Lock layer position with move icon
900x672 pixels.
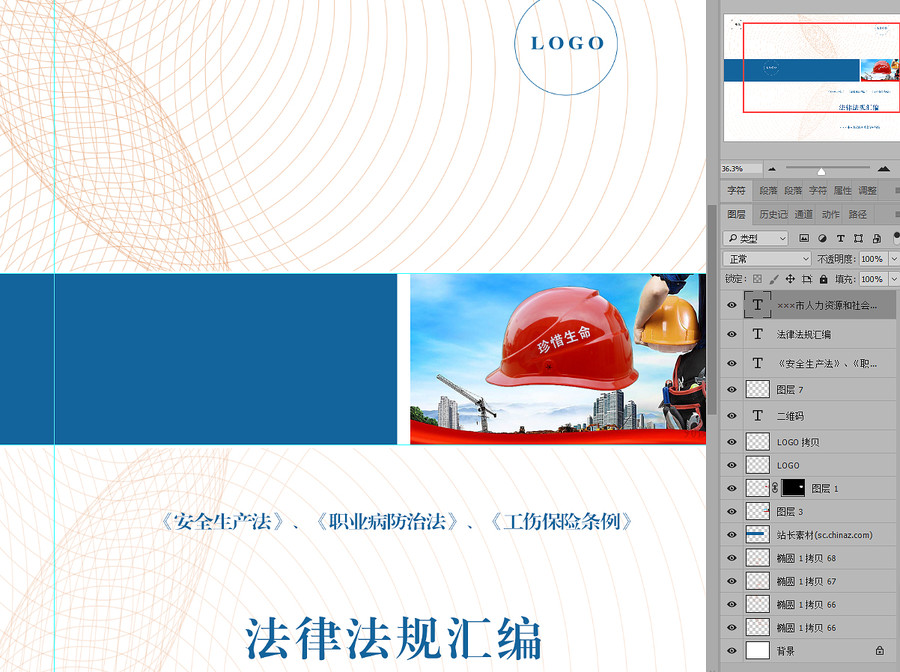790,279
